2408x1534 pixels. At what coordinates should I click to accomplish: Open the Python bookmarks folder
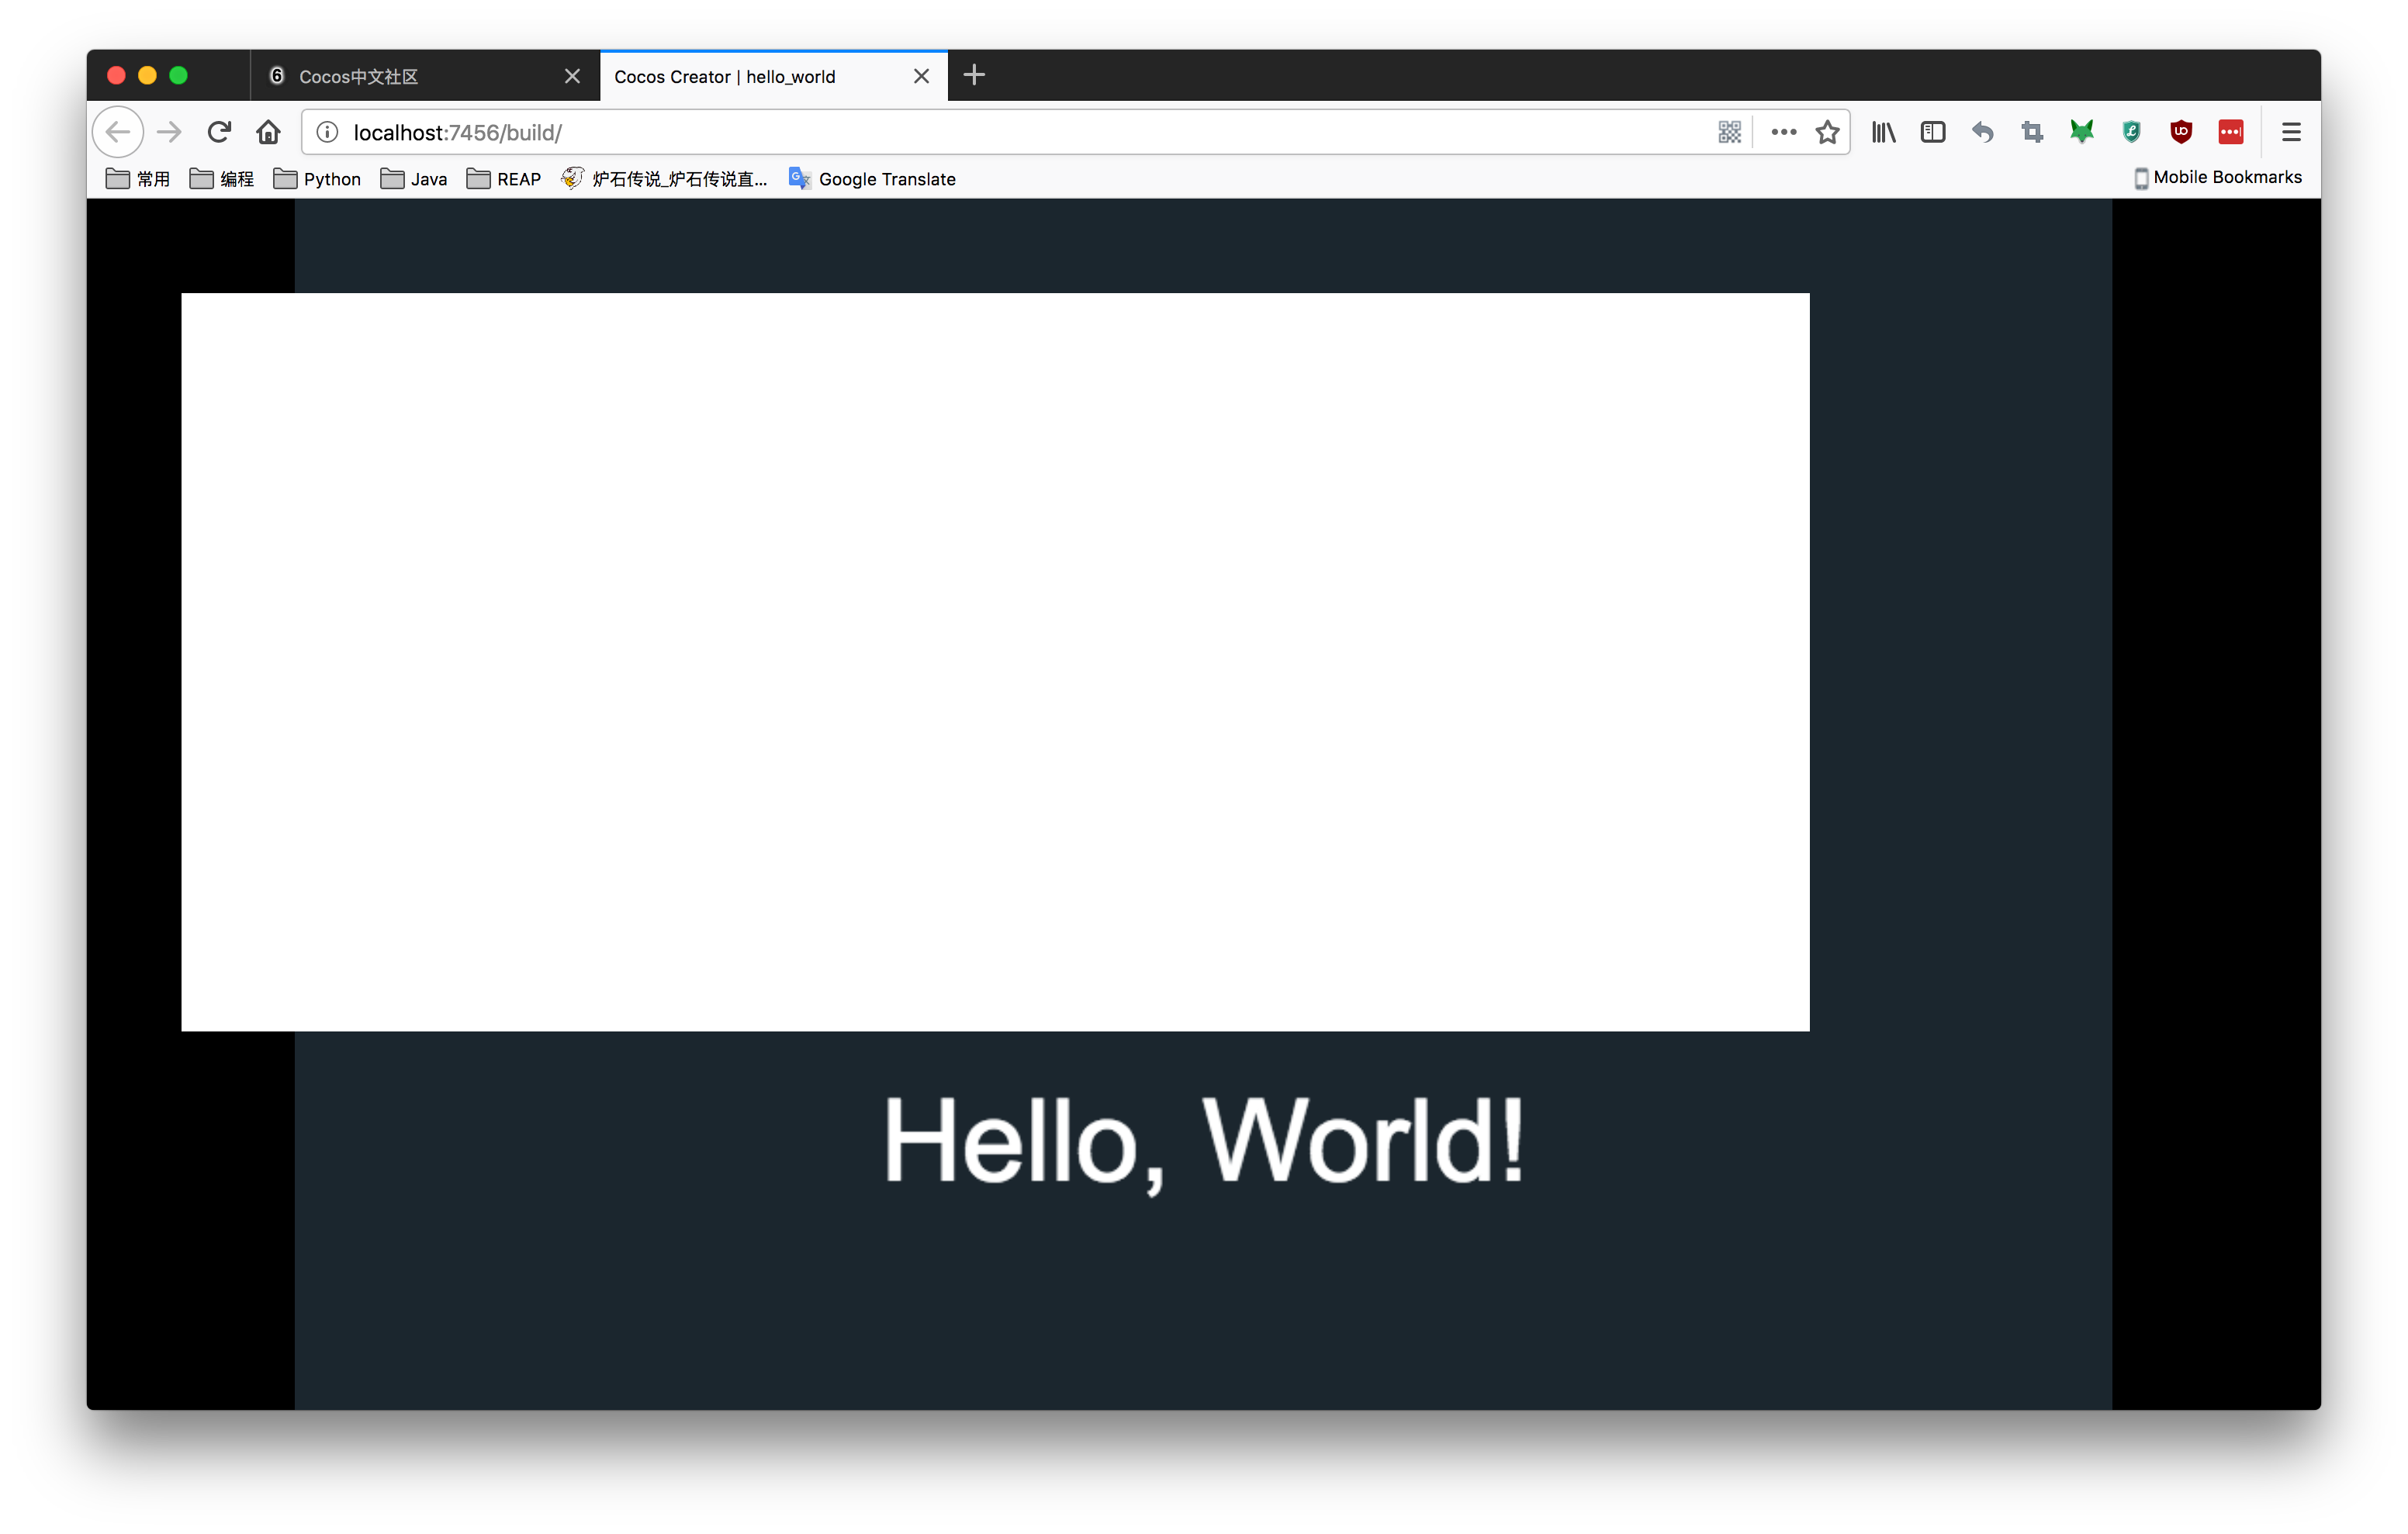pos(317,179)
